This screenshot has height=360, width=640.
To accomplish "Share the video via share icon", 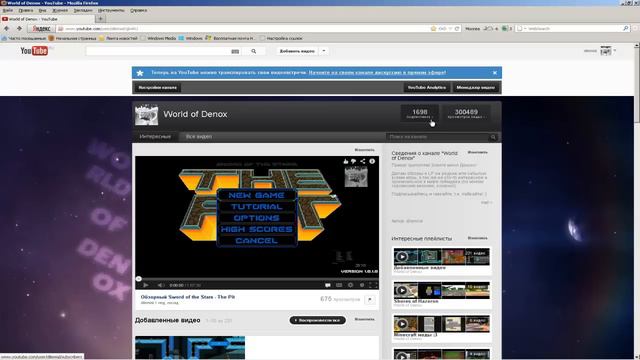I will click(x=362, y=161).
